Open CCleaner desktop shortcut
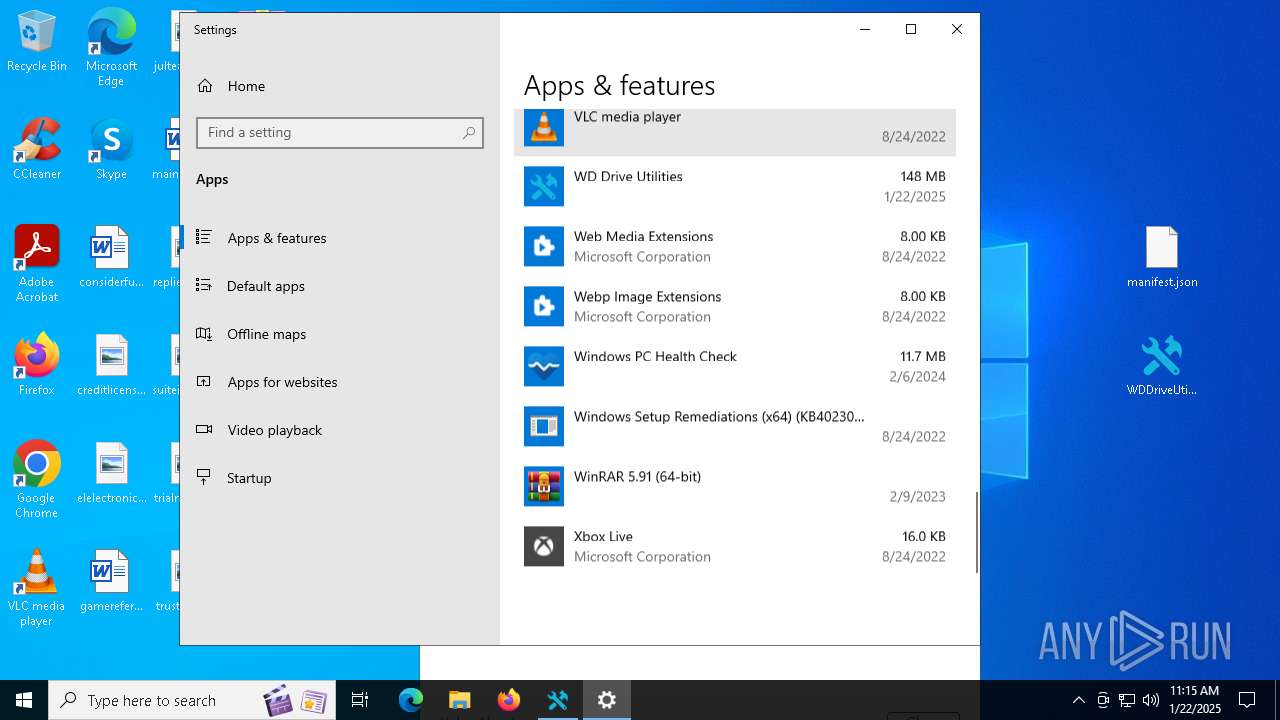The image size is (1280, 720). coord(37,149)
